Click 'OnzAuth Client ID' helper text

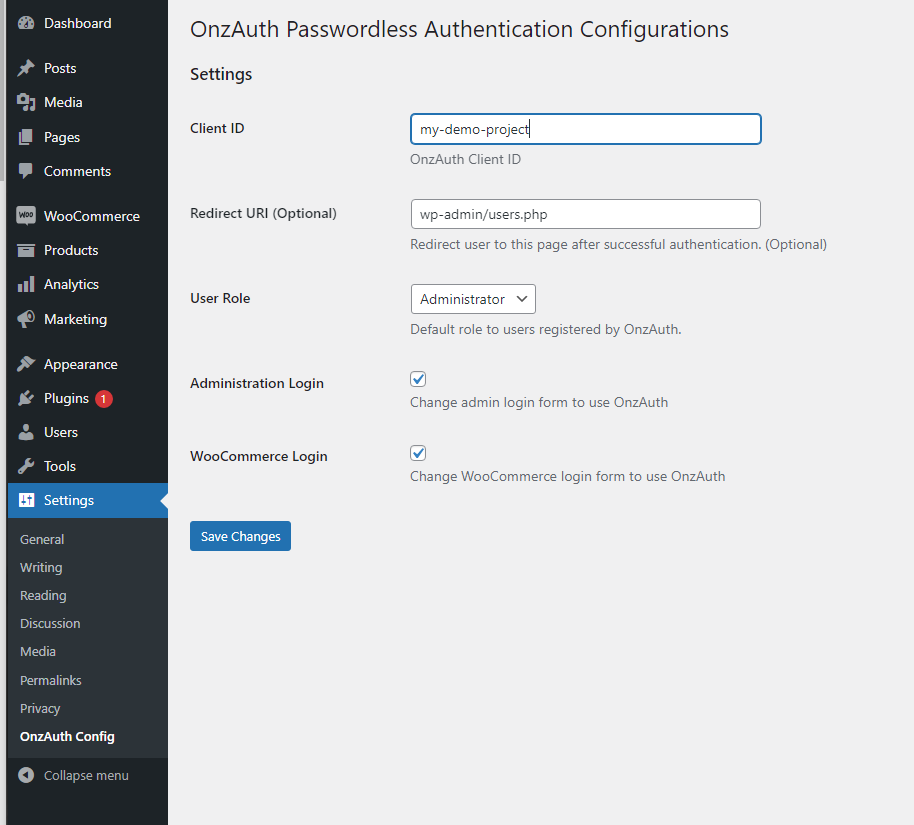[x=465, y=159]
